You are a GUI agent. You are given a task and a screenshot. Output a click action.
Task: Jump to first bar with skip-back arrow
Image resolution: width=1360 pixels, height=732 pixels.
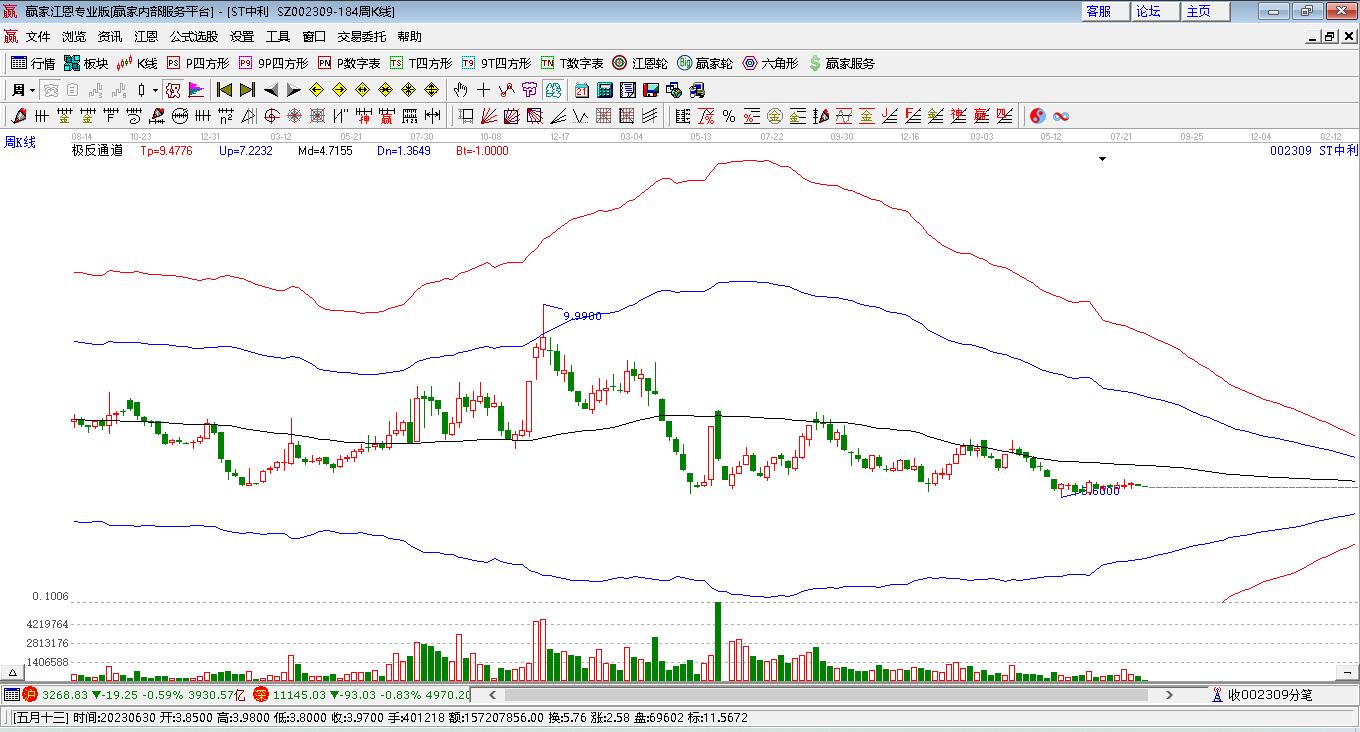(x=224, y=90)
